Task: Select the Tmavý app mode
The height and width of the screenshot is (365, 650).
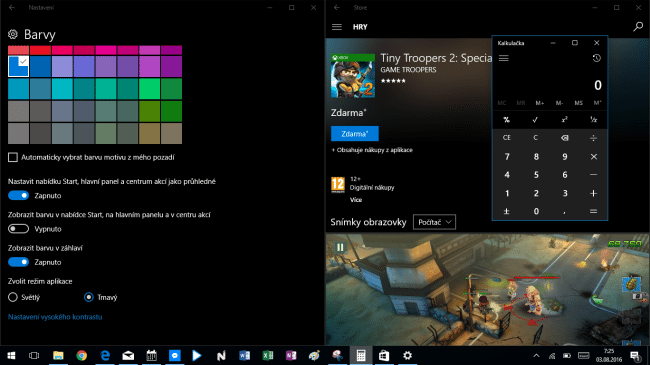Action: point(88,297)
